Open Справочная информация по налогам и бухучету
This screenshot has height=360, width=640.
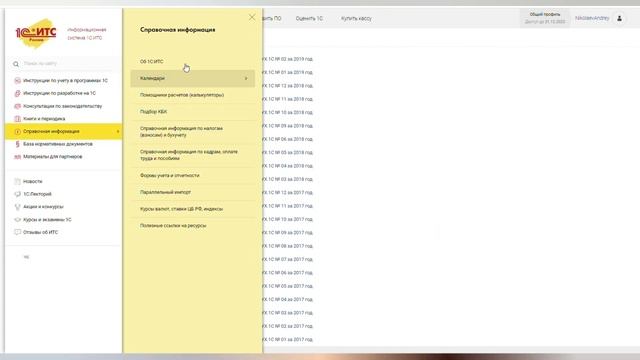click(x=181, y=131)
